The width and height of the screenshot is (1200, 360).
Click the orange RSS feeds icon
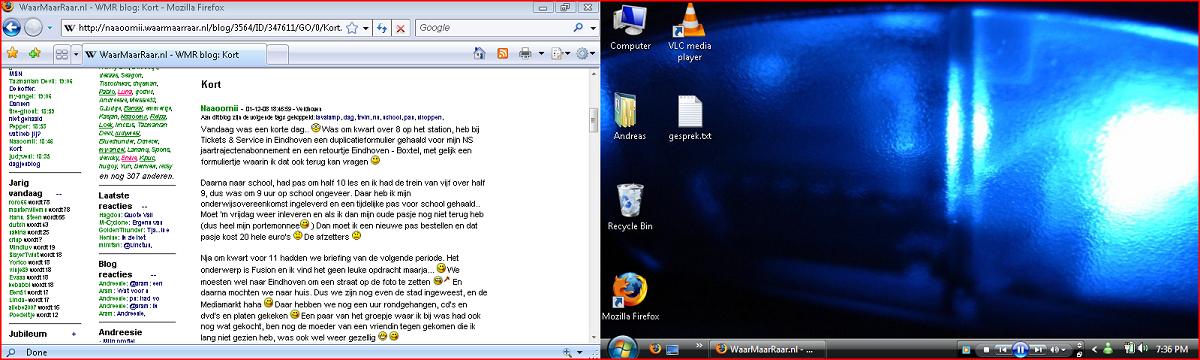(502, 53)
